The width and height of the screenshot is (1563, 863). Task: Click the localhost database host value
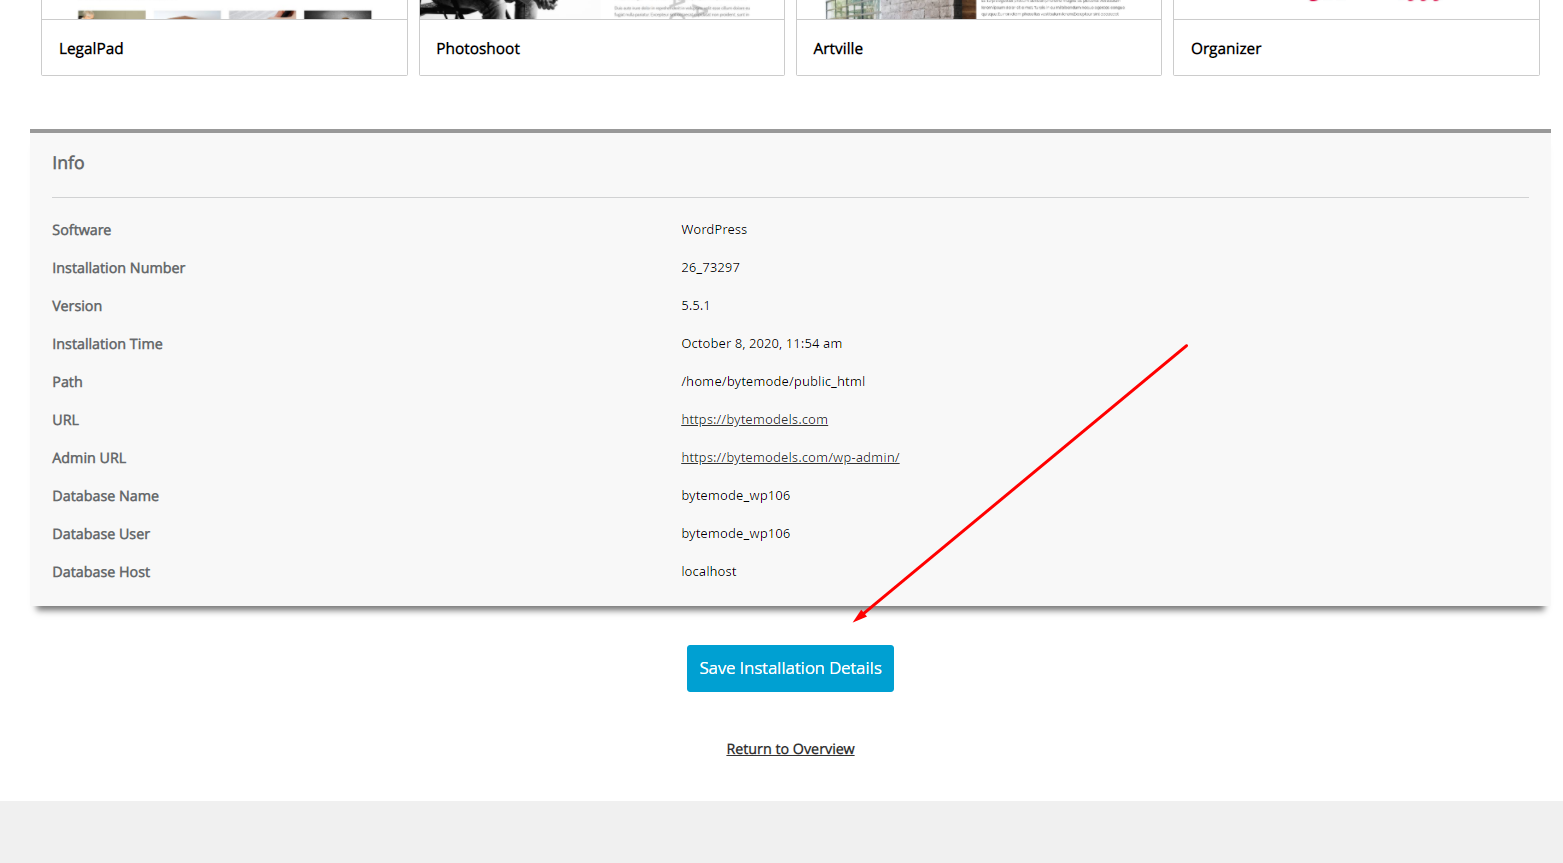[708, 571]
